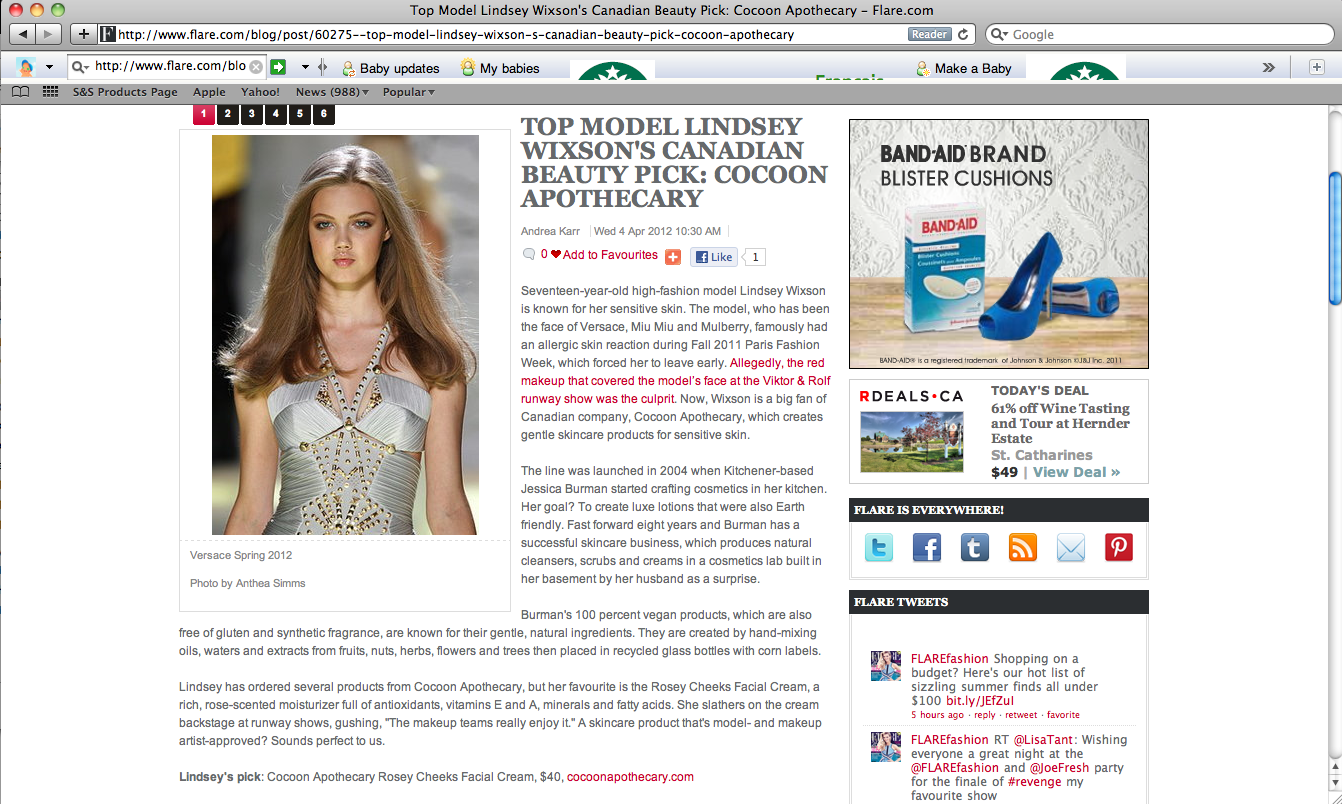Click the avatar icon in the extension toolbar
The width and height of the screenshot is (1342, 804).
click(x=26, y=67)
